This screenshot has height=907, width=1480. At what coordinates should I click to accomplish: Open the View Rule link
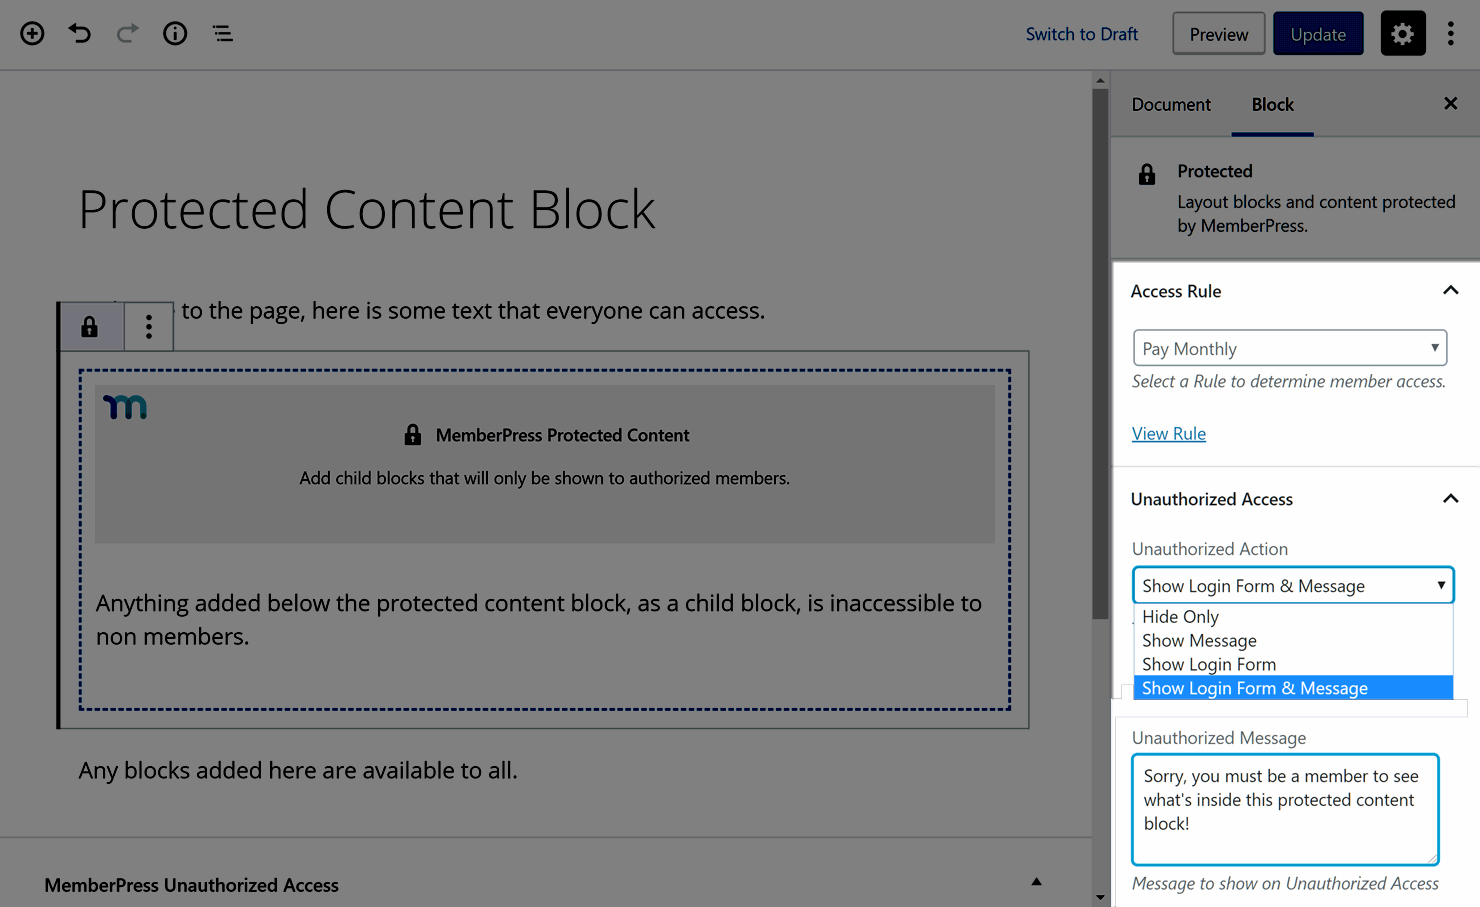point(1169,434)
